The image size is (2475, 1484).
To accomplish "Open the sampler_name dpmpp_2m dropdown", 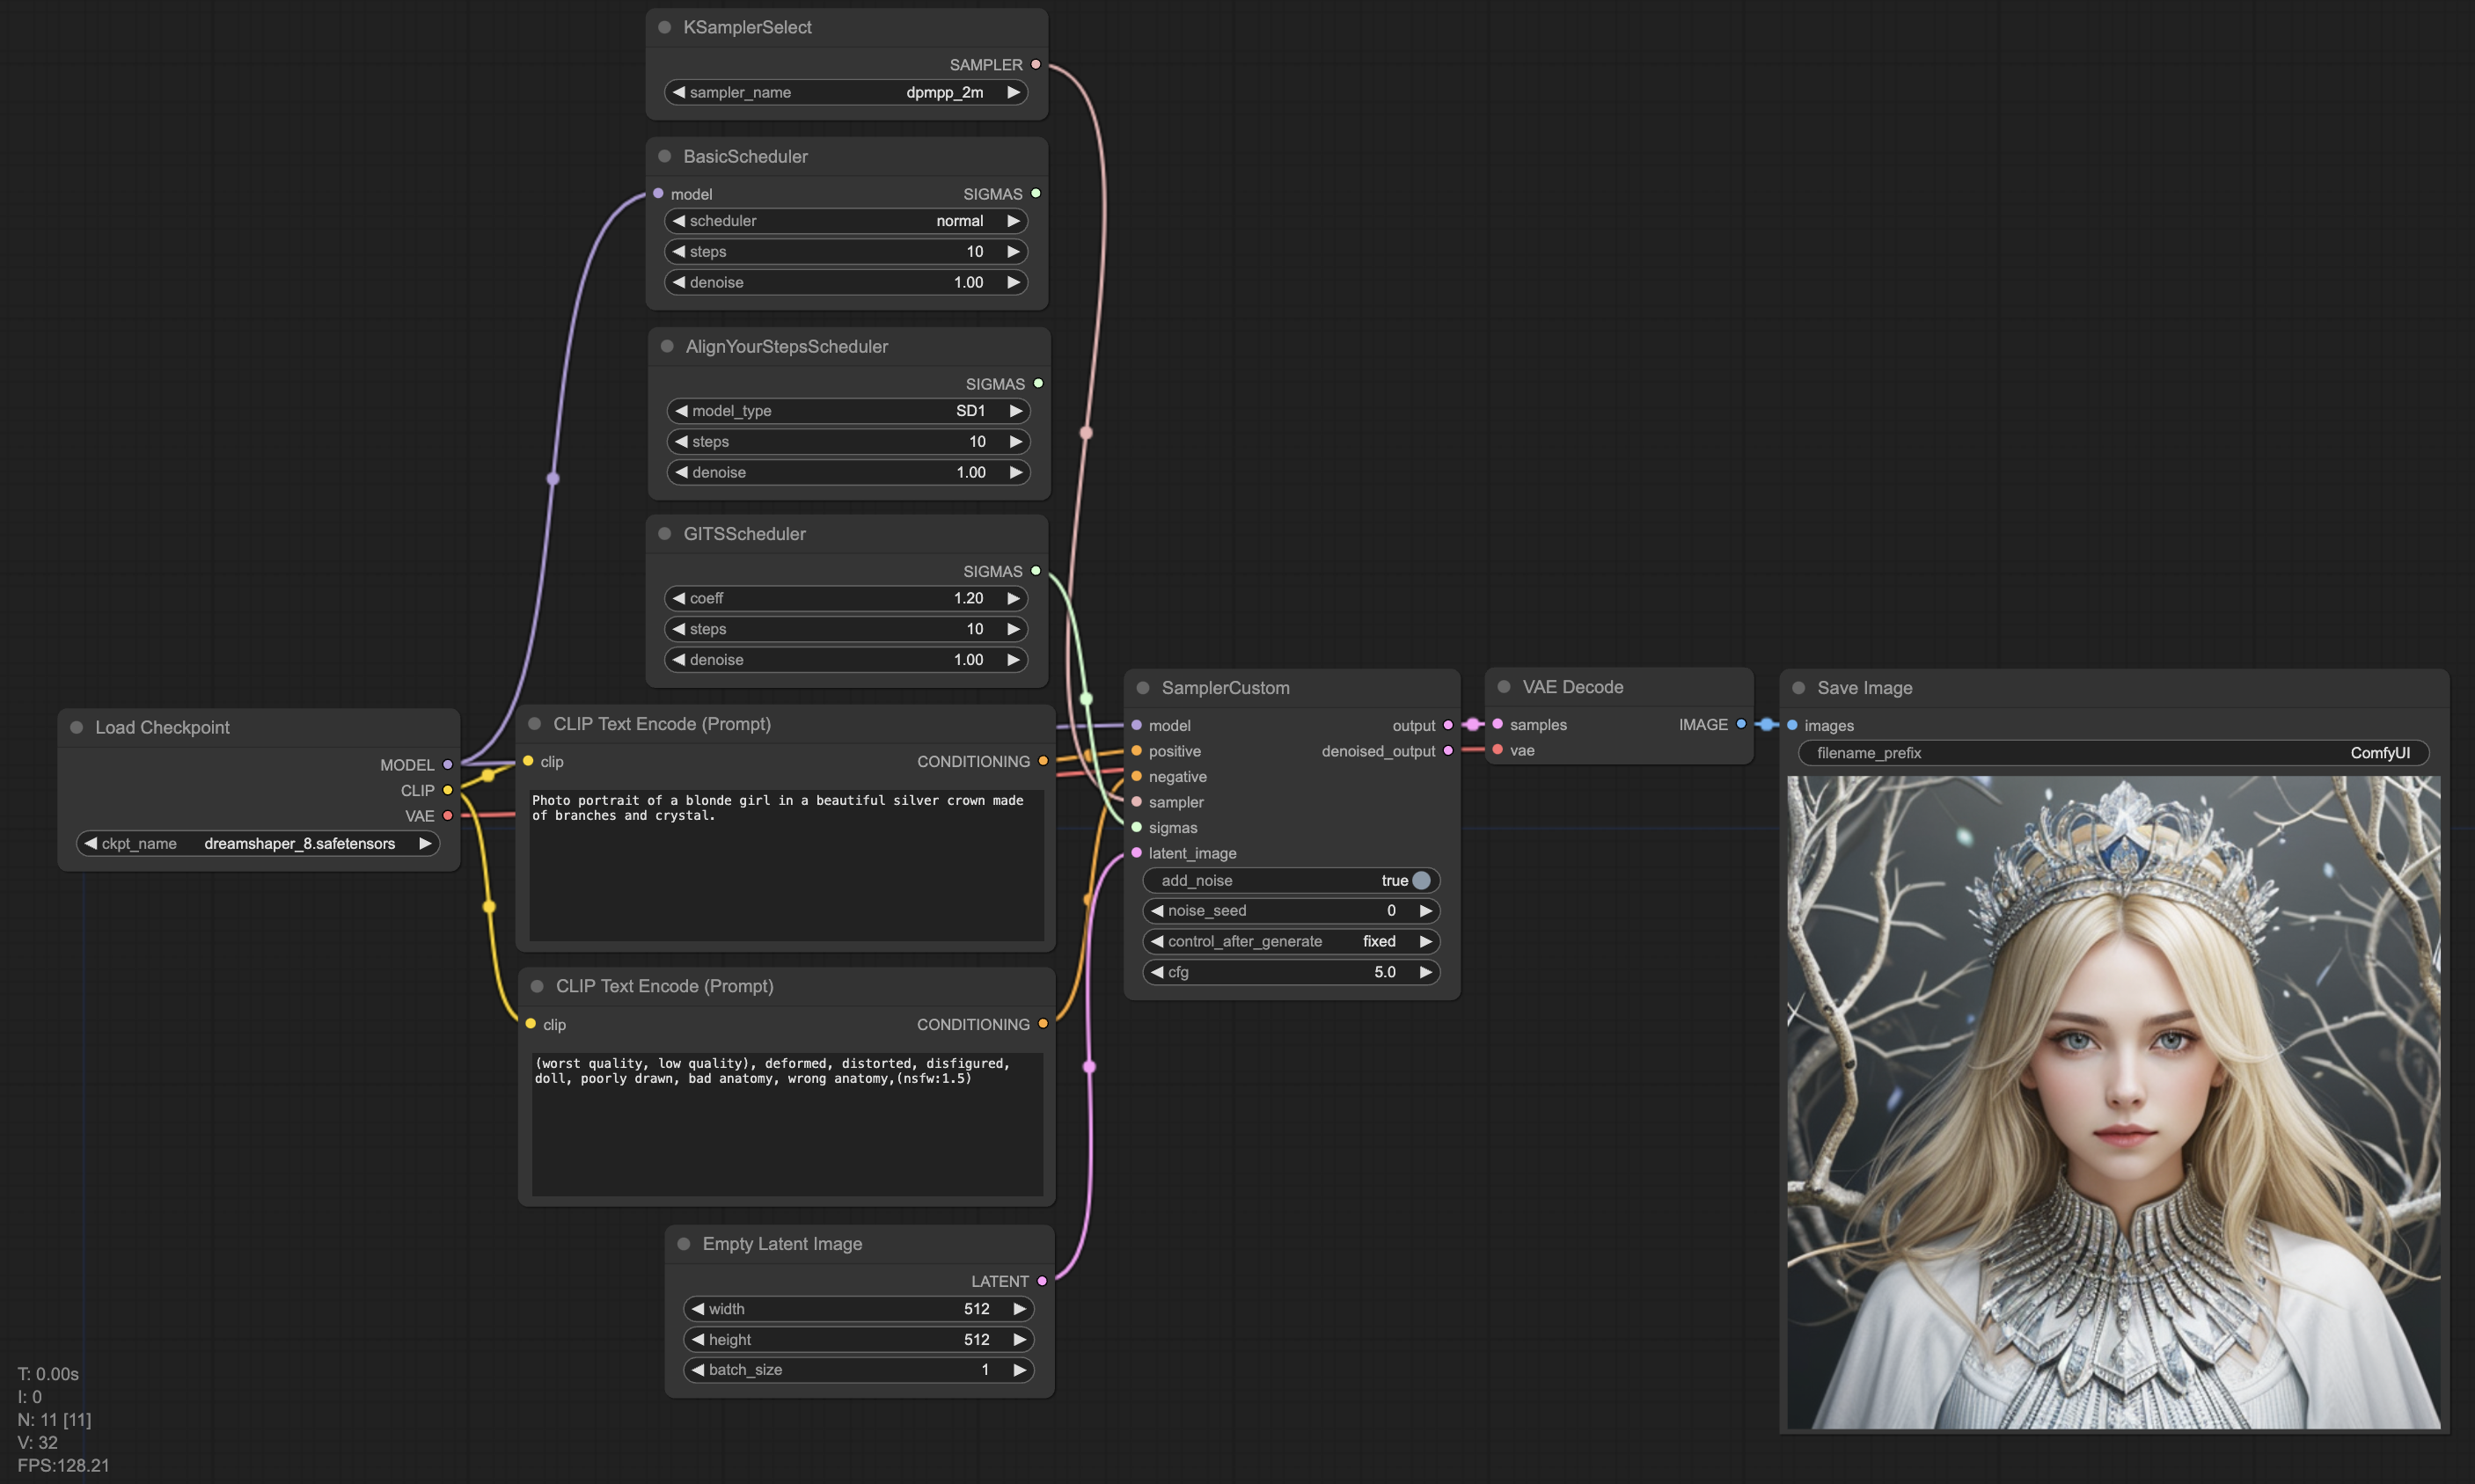I will 845,92.
